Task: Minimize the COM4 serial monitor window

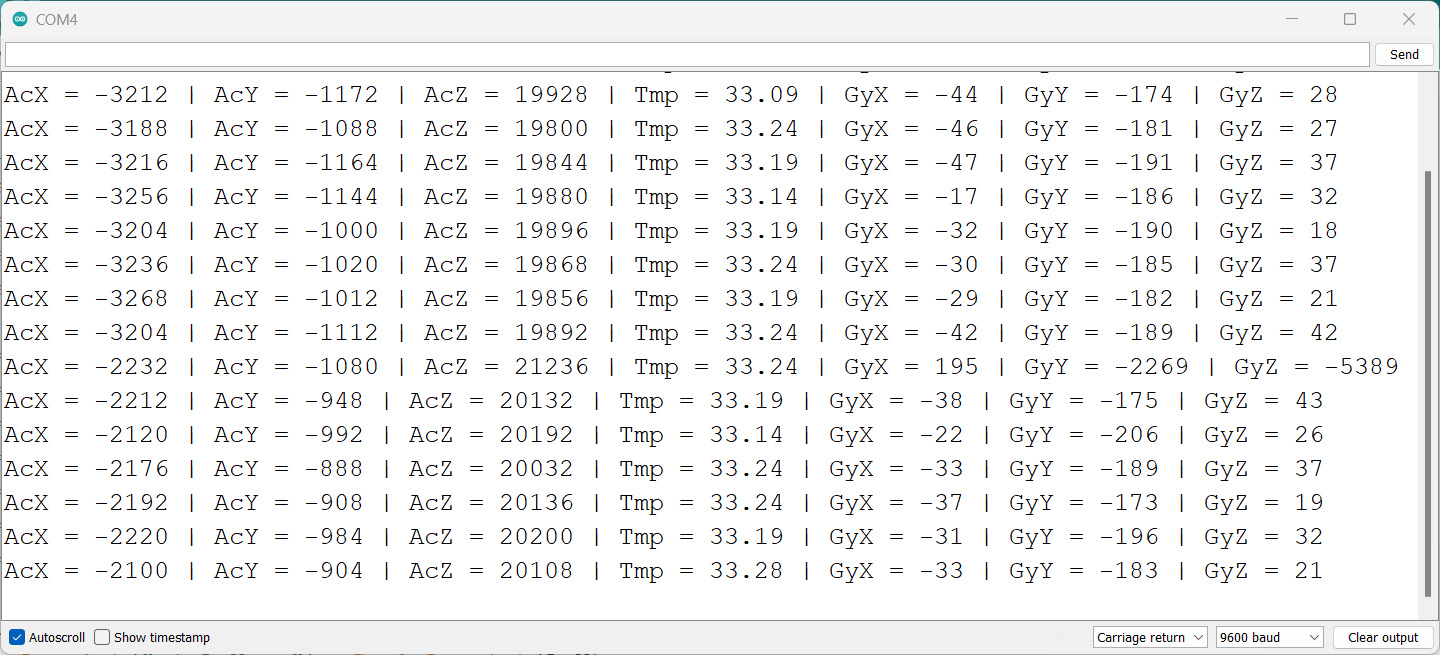Action: (x=1292, y=19)
